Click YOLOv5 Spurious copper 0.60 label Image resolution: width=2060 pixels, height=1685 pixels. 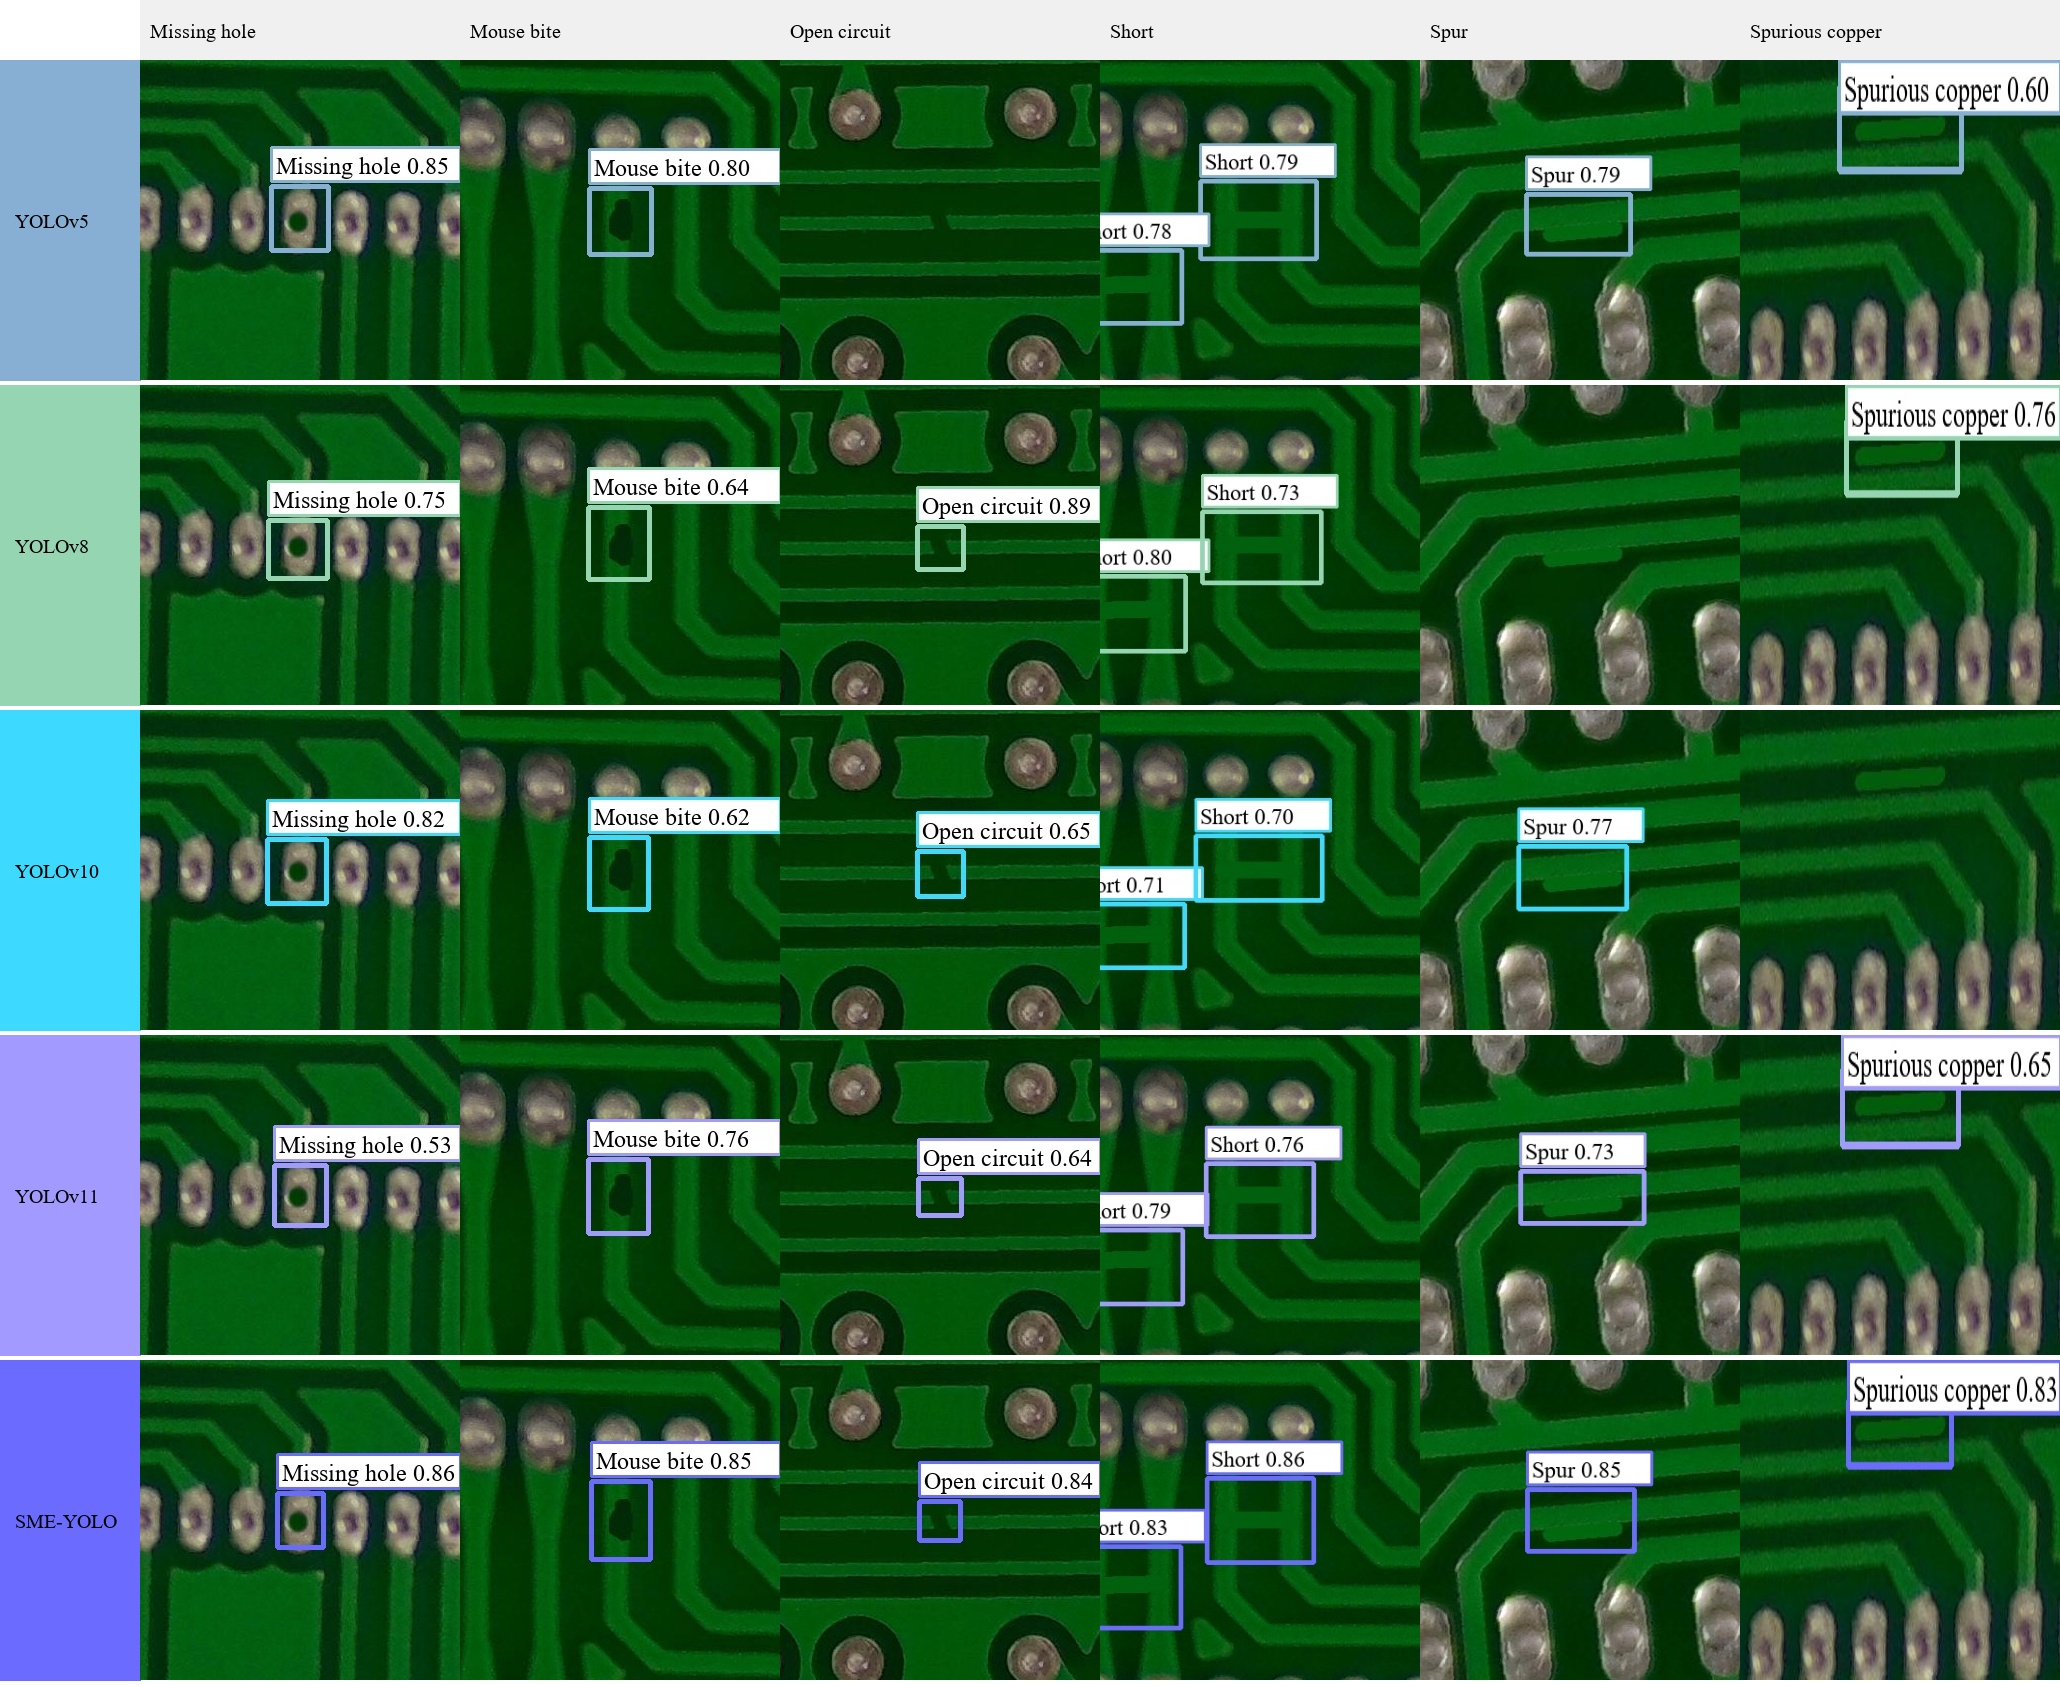click(x=1946, y=90)
